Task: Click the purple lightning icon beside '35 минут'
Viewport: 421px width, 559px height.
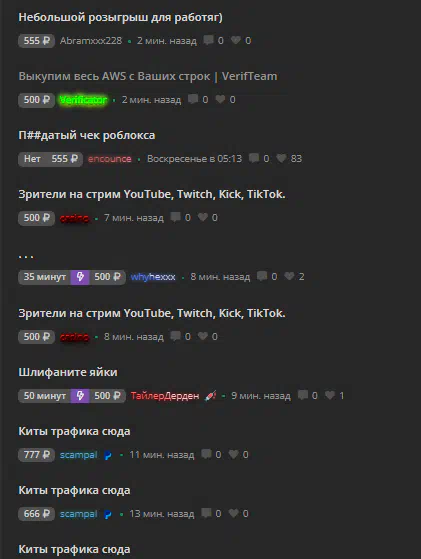Action: pos(80,277)
